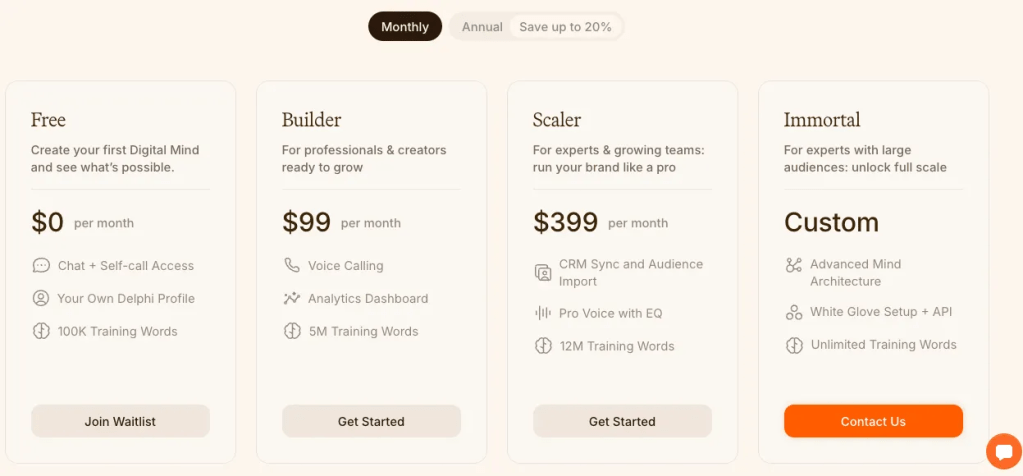Click the $399 Scaler price
1023x476 pixels.
[x=565, y=222]
